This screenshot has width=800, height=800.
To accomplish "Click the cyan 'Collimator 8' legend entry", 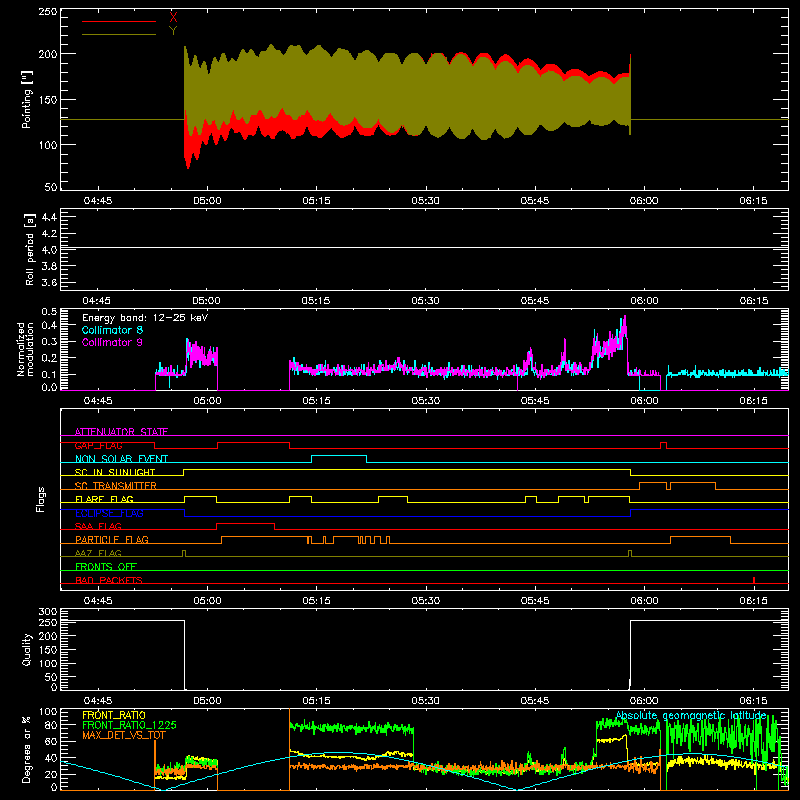I will click(112, 330).
